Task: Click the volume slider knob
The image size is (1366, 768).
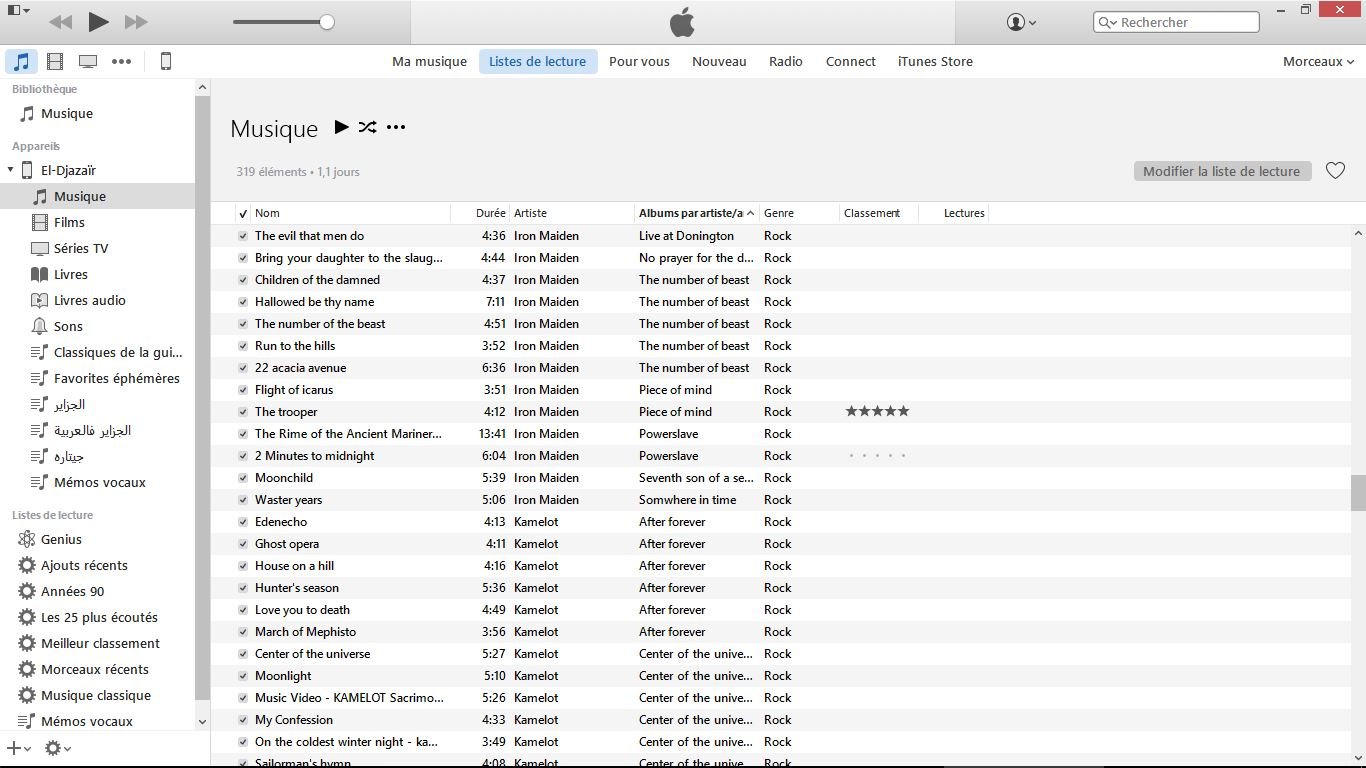Action: [327, 22]
